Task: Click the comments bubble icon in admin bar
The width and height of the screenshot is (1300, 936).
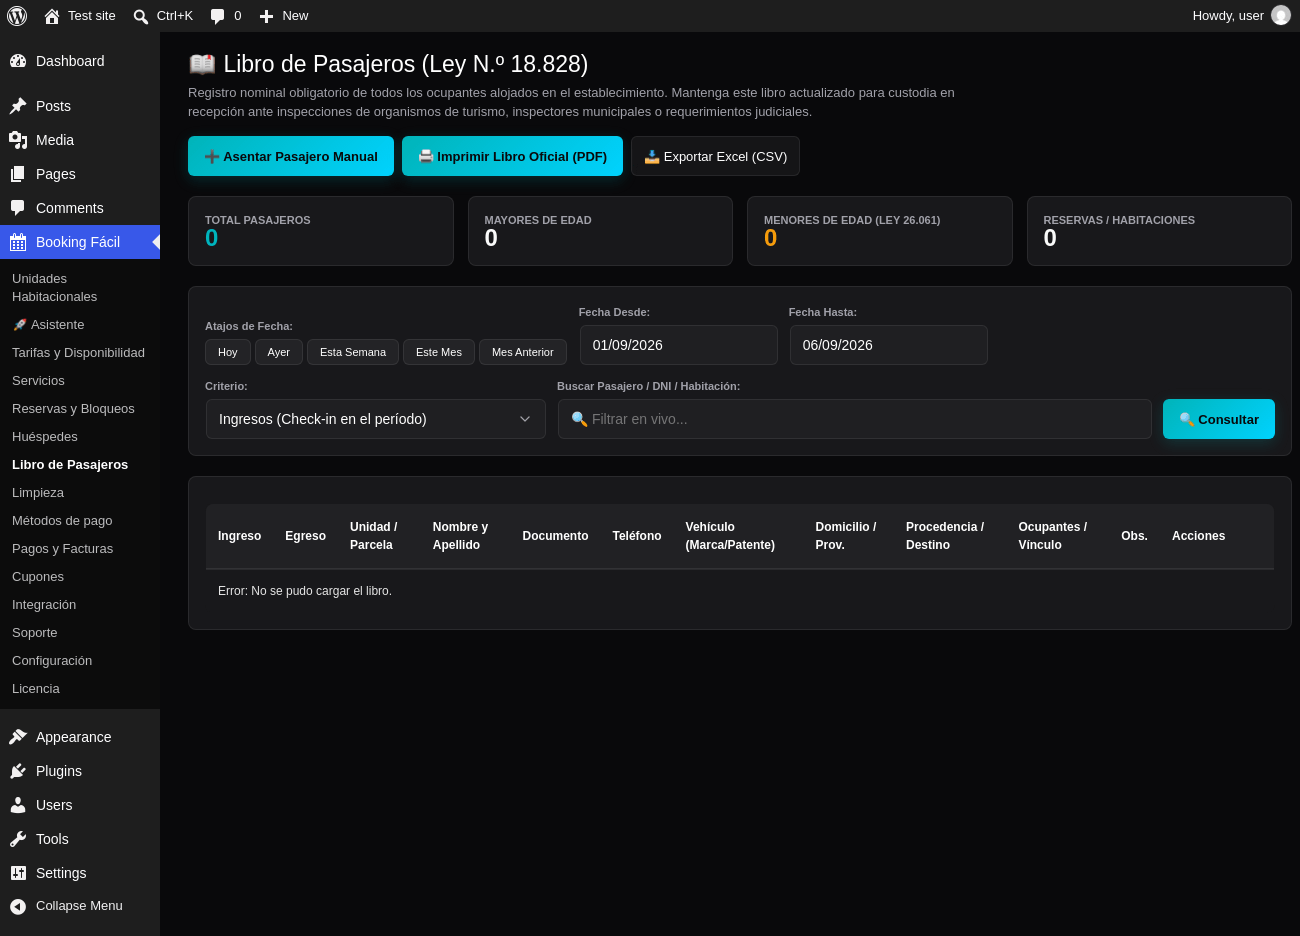Action: click(217, 16)
